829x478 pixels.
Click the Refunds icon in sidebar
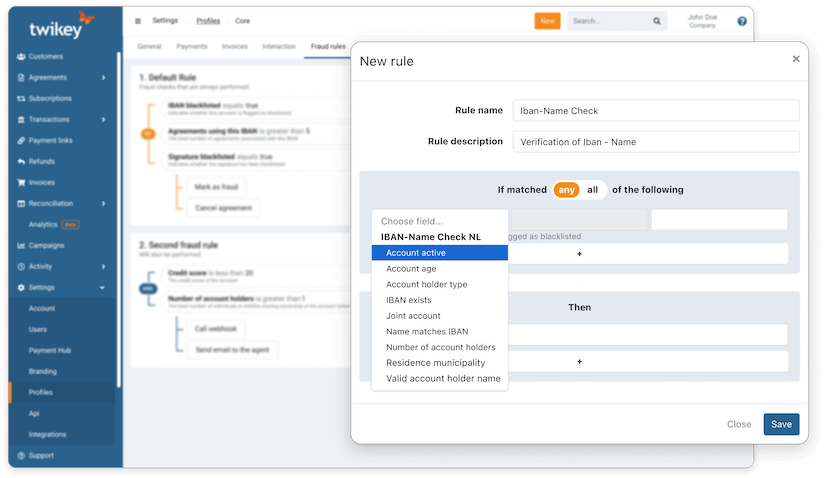tap(21, 161)
